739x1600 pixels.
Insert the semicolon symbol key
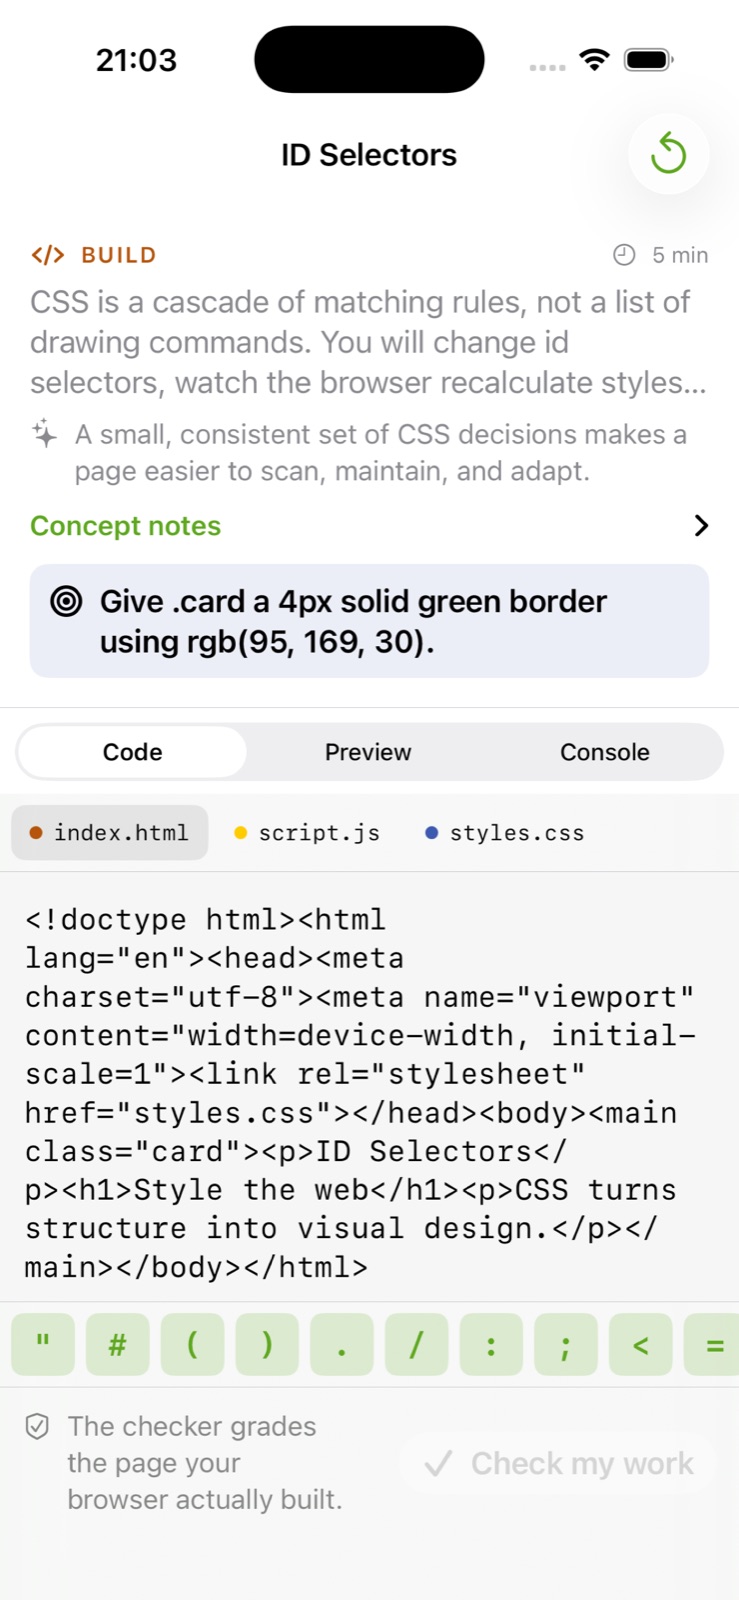coord(566,1345)
